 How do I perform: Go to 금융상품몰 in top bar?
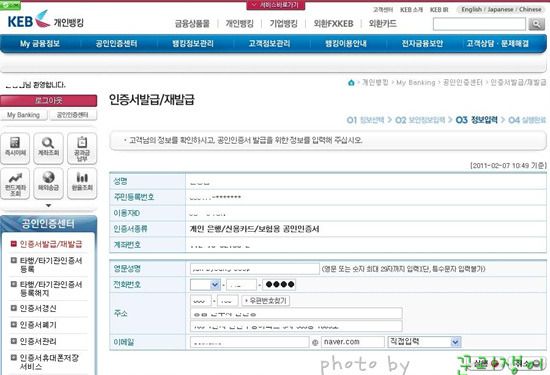(x=192, y=24)
